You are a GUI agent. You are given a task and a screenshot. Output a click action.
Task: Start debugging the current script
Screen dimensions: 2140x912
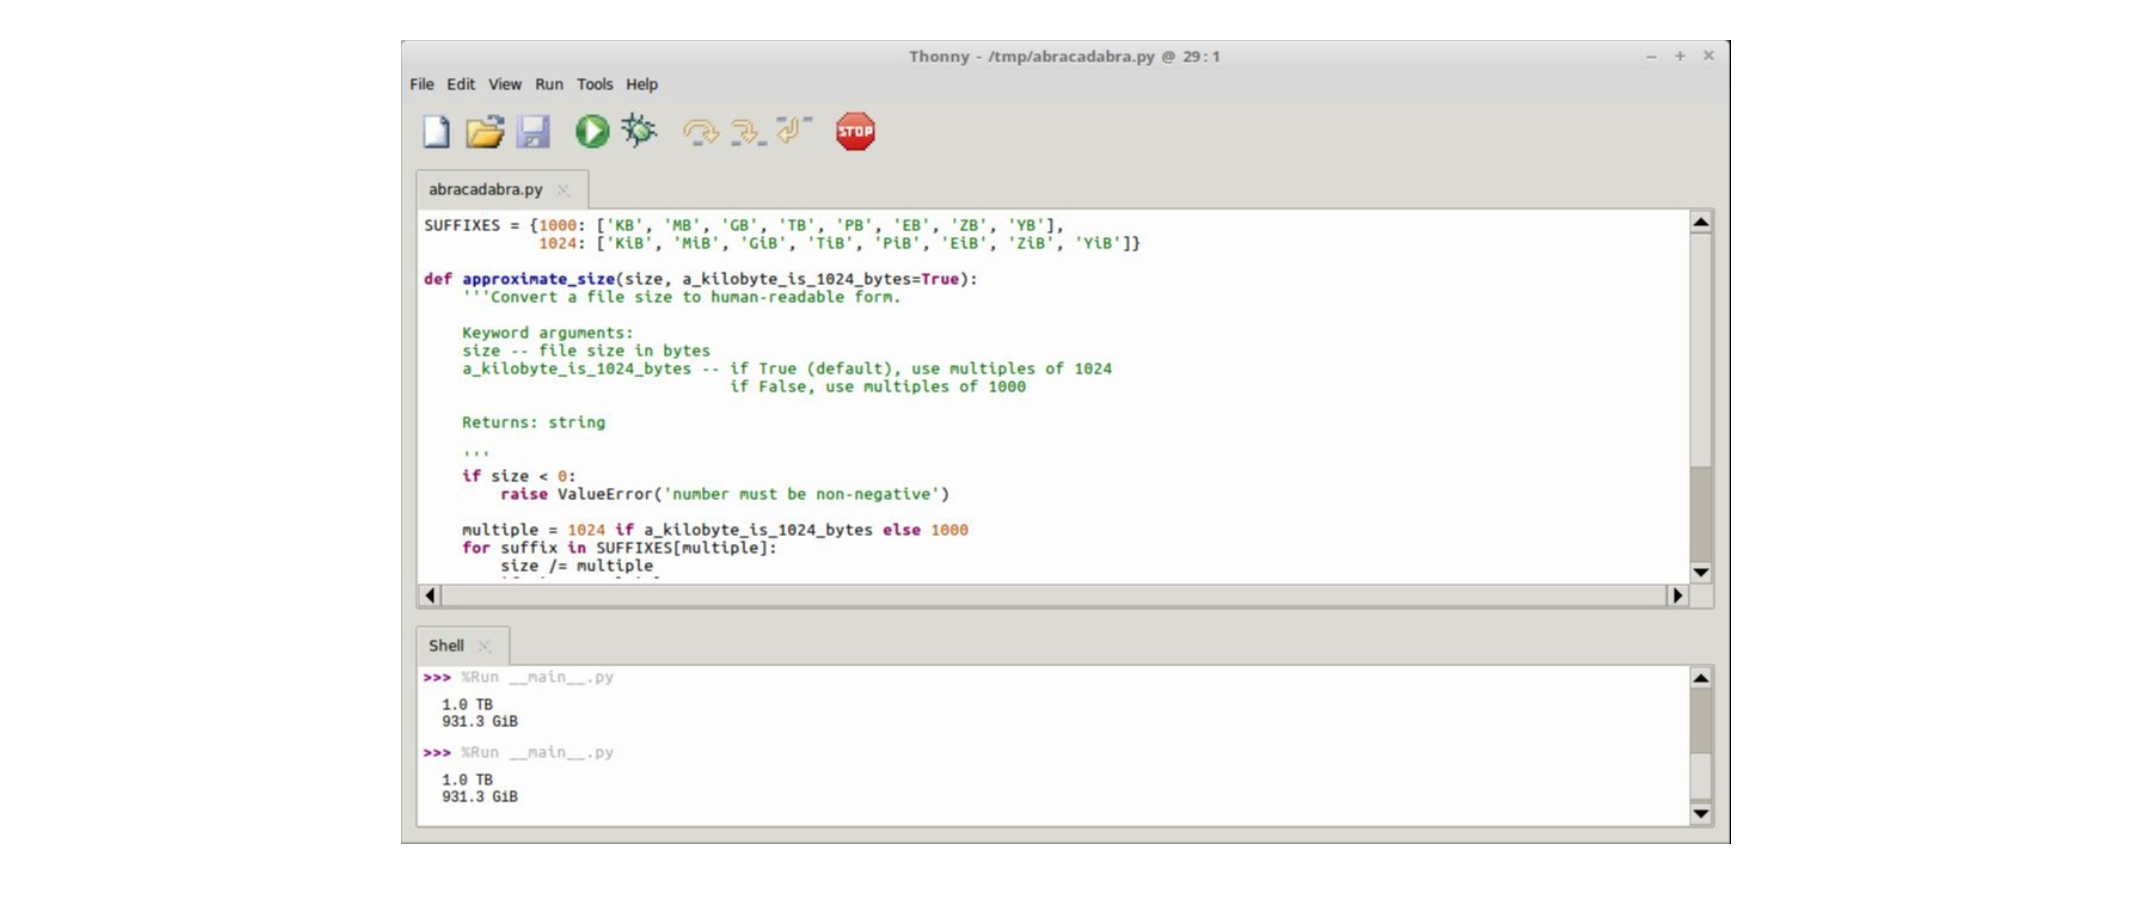[x=640, y=130]
